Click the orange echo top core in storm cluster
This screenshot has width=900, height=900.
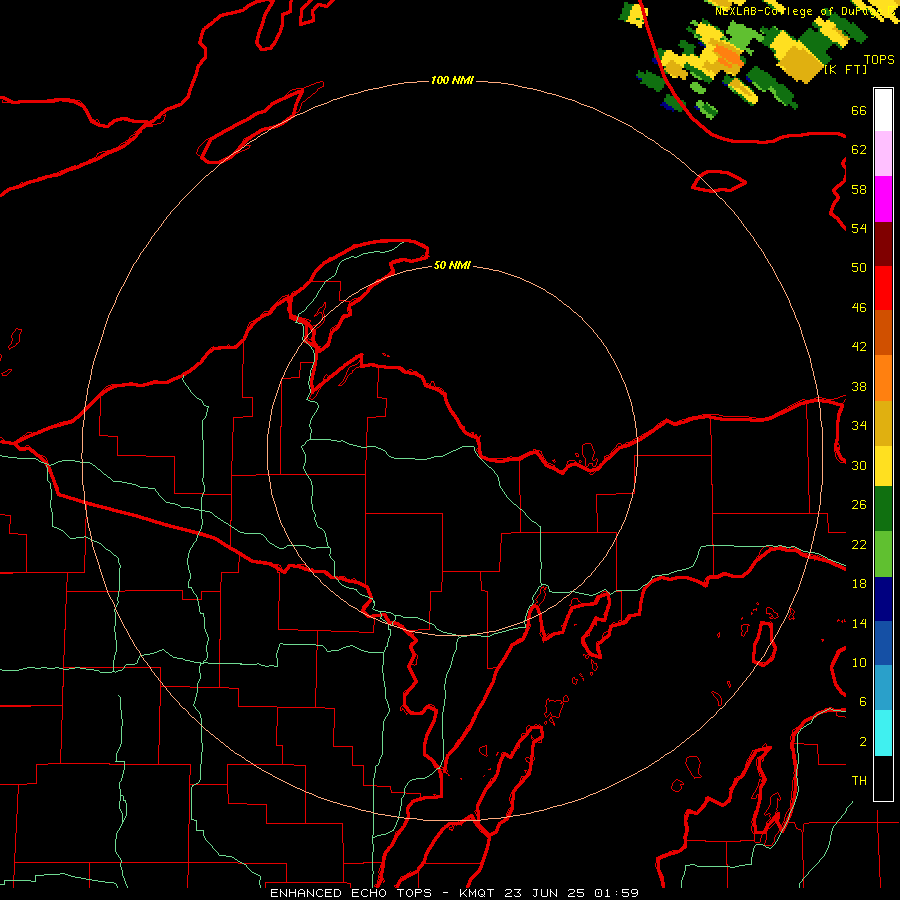pyautogui.click(x=728, y=54)
